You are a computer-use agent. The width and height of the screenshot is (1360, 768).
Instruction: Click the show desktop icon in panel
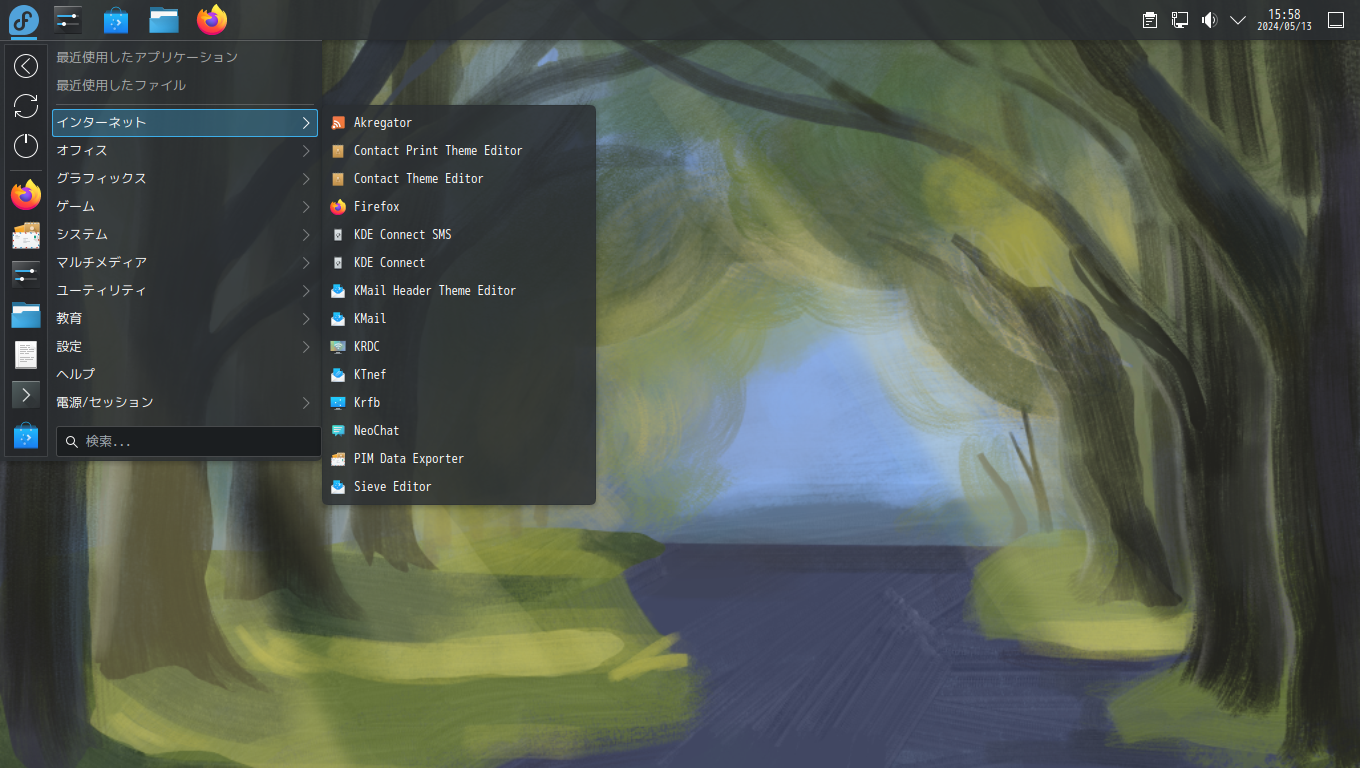(1335, 20)
